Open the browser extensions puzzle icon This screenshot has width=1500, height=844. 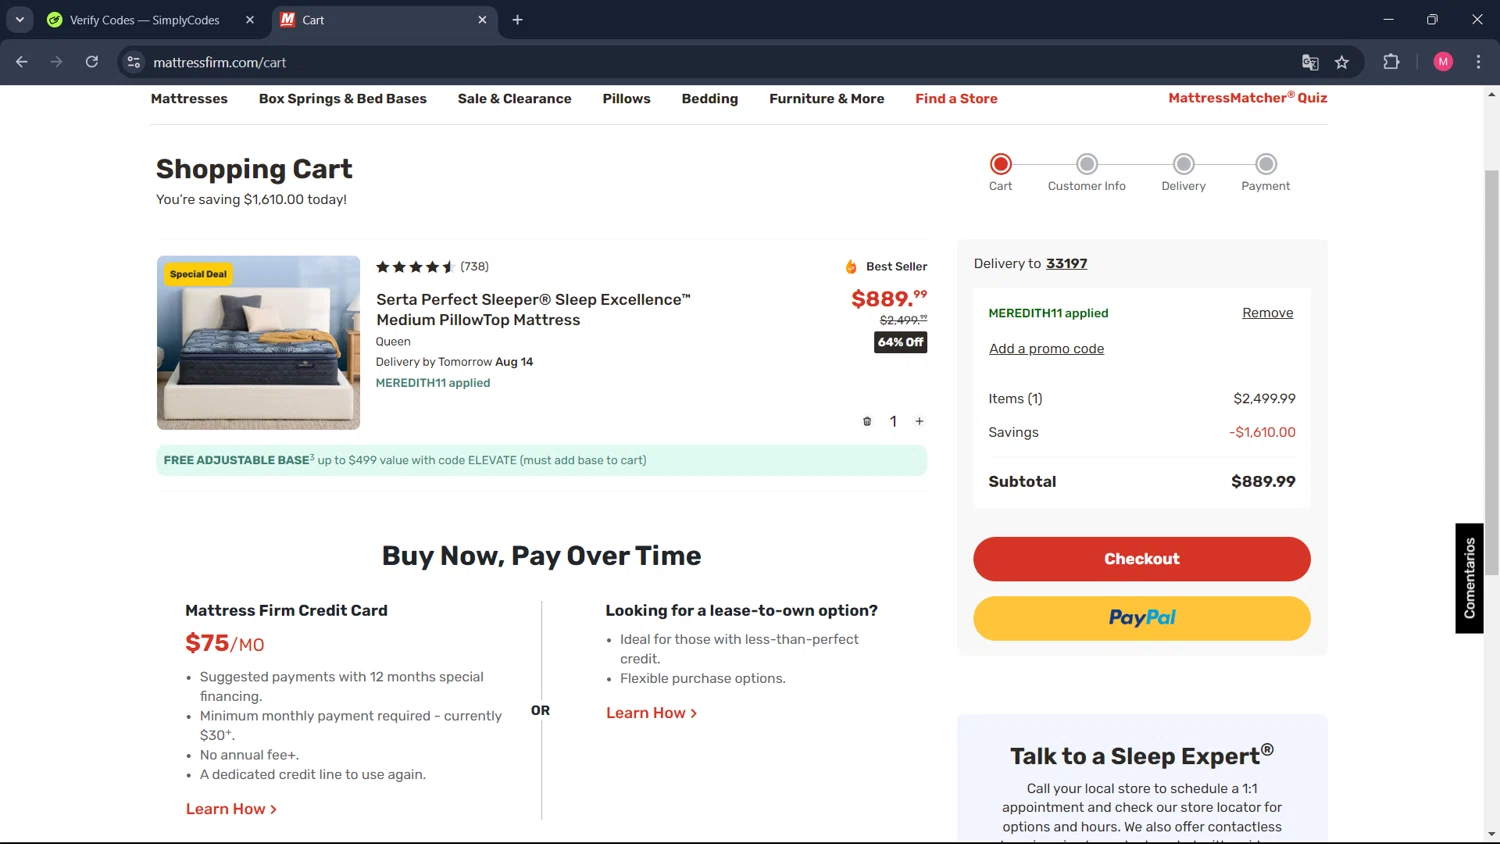click(x=1391, y=62)
